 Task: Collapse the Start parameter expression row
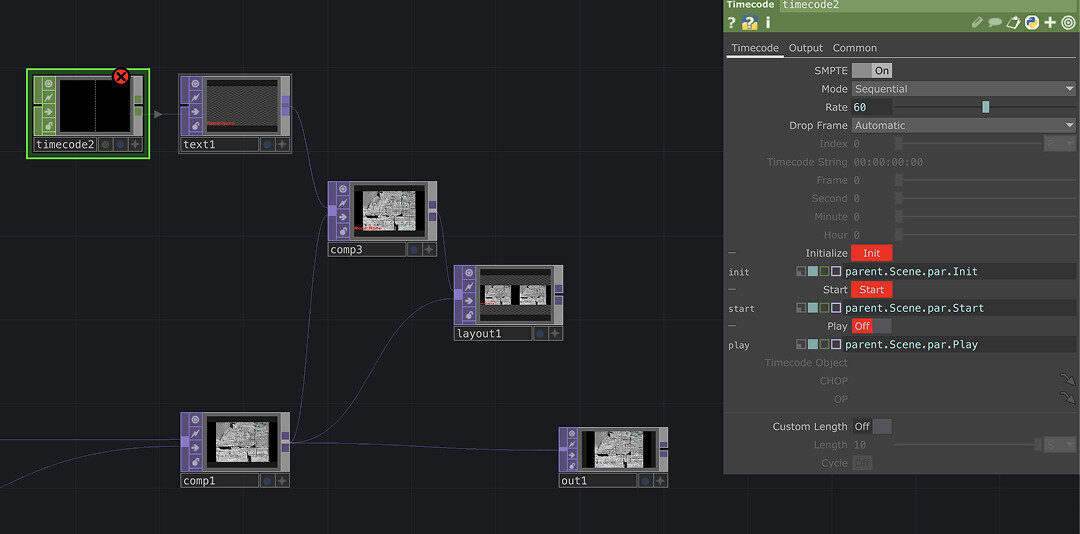click(731, 289)
